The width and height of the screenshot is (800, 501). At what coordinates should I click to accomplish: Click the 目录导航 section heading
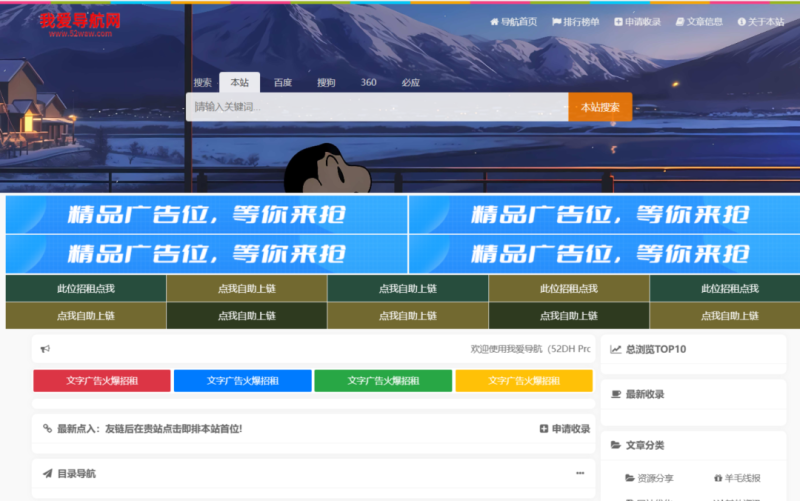pyautogui.click(x=77, y=473)
